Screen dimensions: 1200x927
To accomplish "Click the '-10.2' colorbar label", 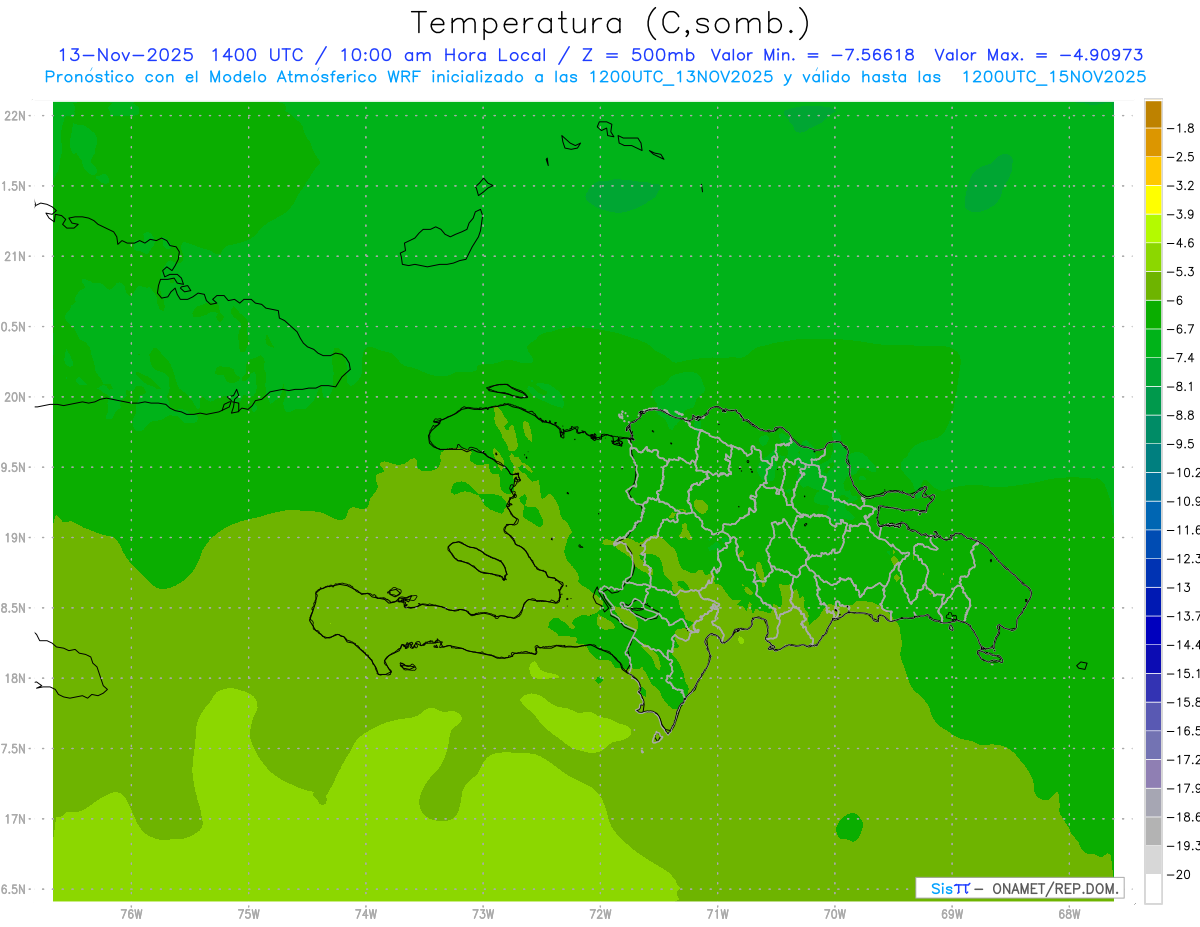I will [x=1184, y=472].
